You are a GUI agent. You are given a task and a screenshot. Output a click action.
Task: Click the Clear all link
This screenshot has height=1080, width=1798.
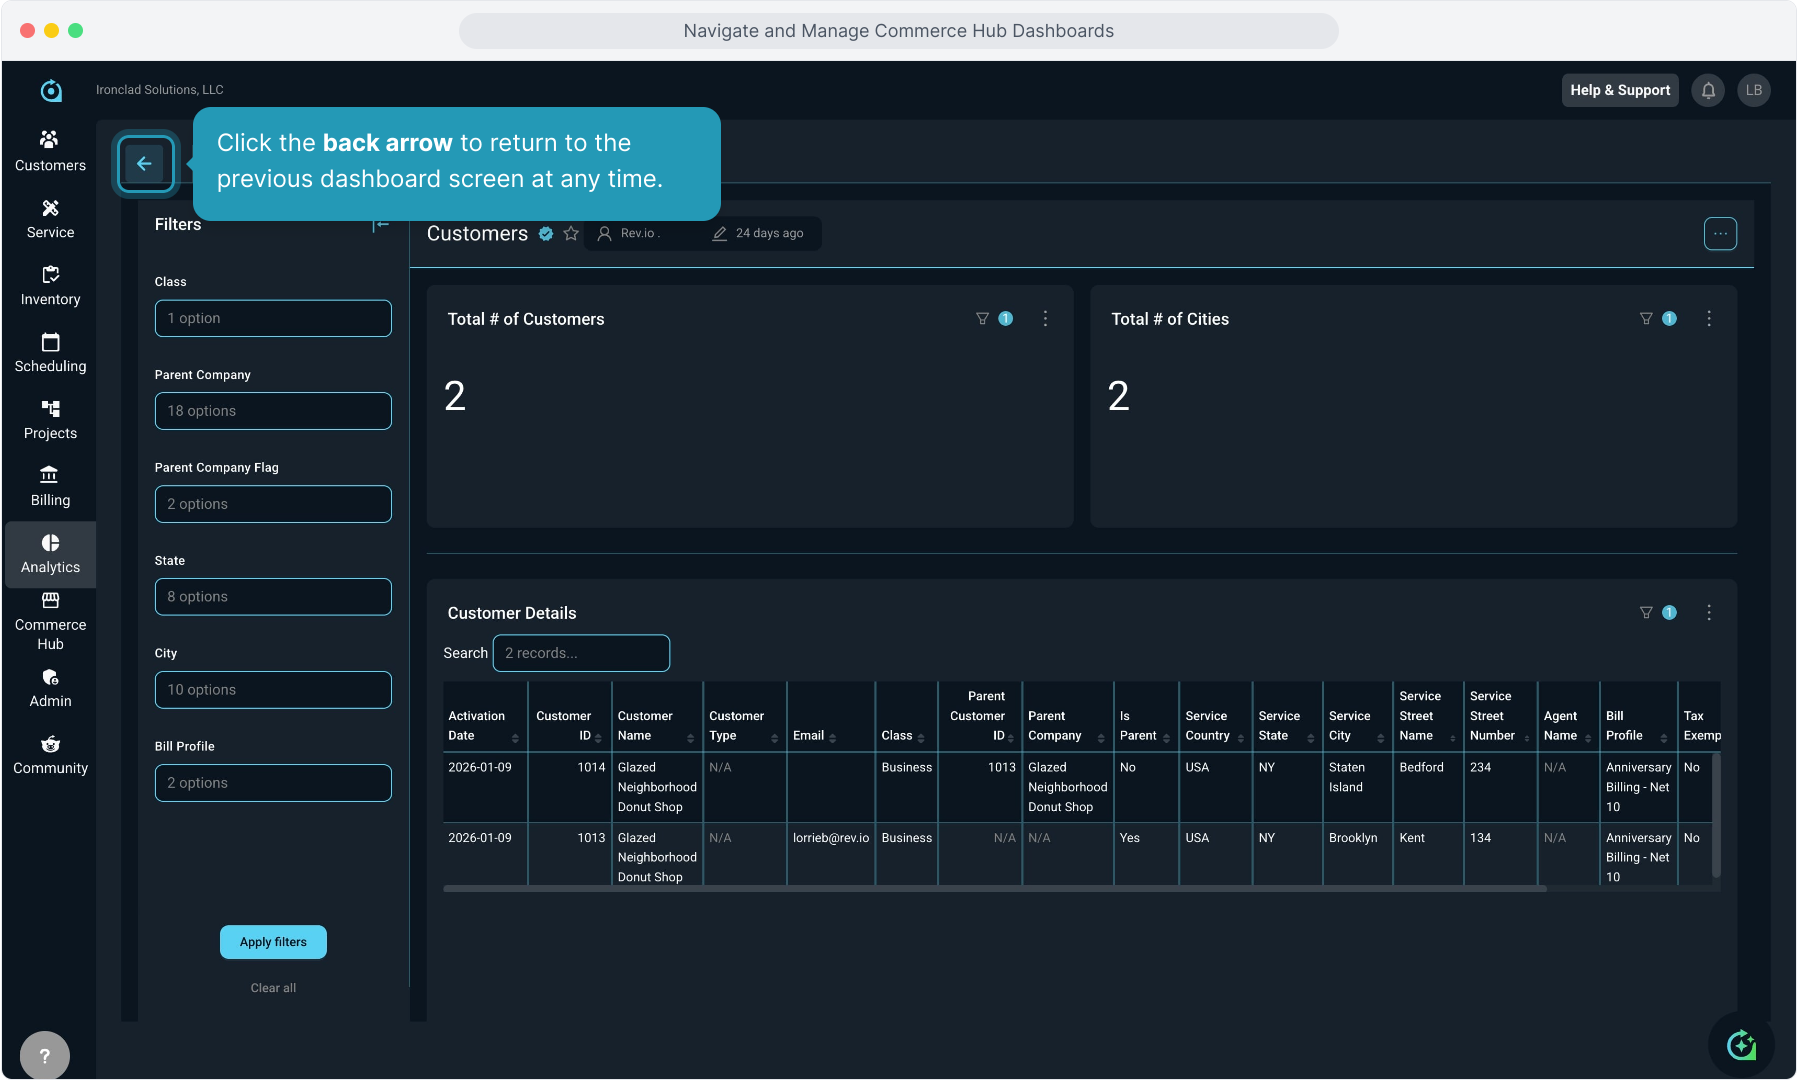tap(273, 988)
